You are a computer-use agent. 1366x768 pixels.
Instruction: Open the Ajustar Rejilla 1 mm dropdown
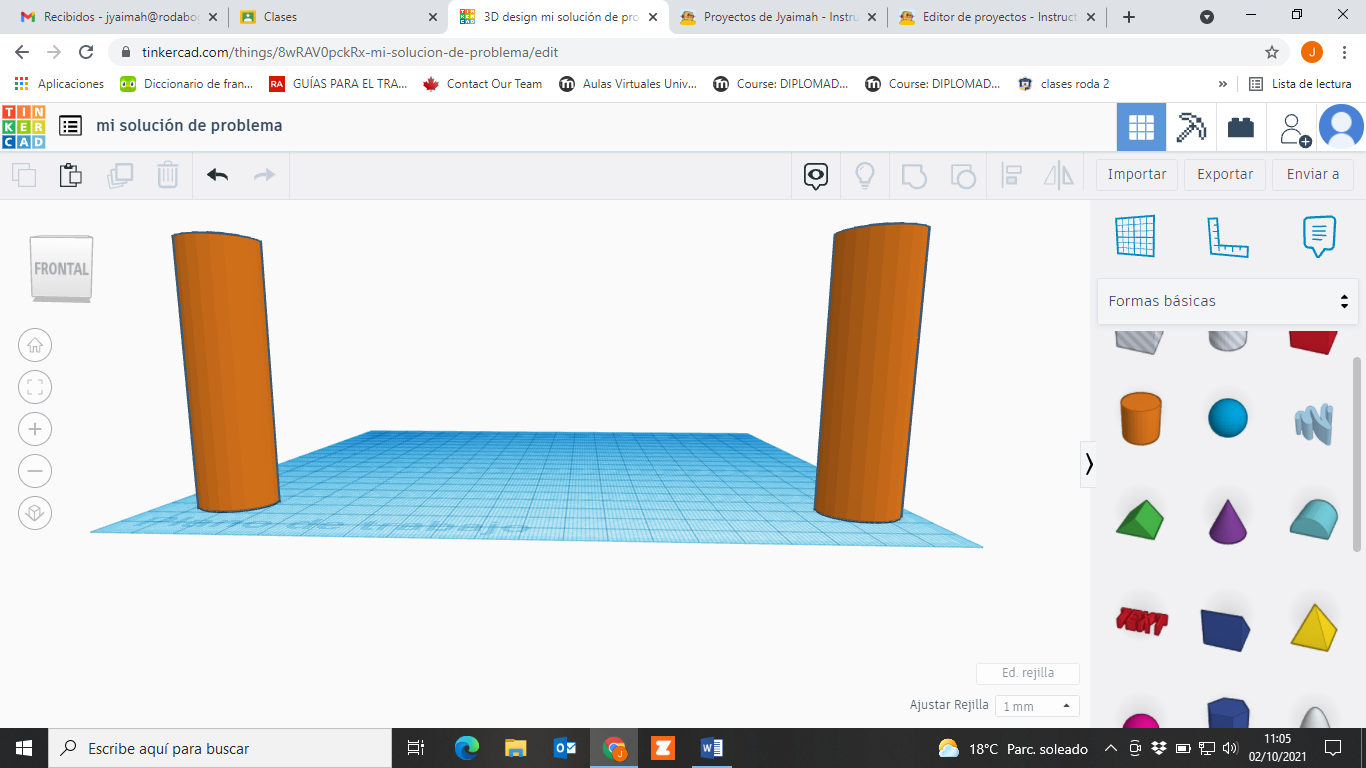(1037, 706)
